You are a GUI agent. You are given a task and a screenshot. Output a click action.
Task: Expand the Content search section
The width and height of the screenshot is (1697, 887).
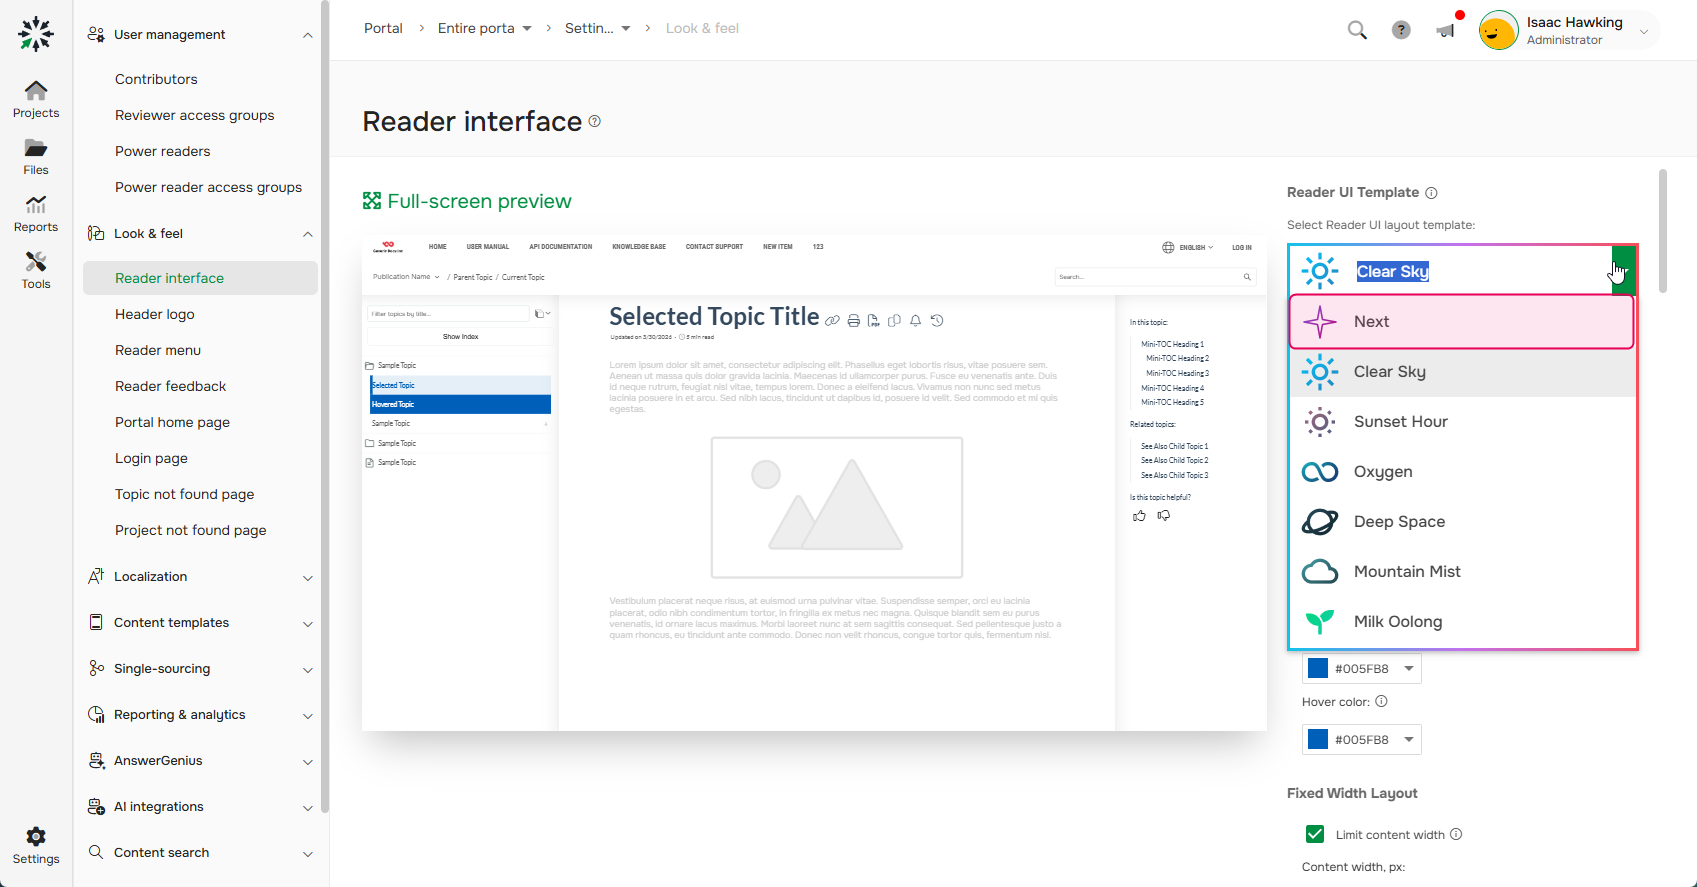click(308, 854)
